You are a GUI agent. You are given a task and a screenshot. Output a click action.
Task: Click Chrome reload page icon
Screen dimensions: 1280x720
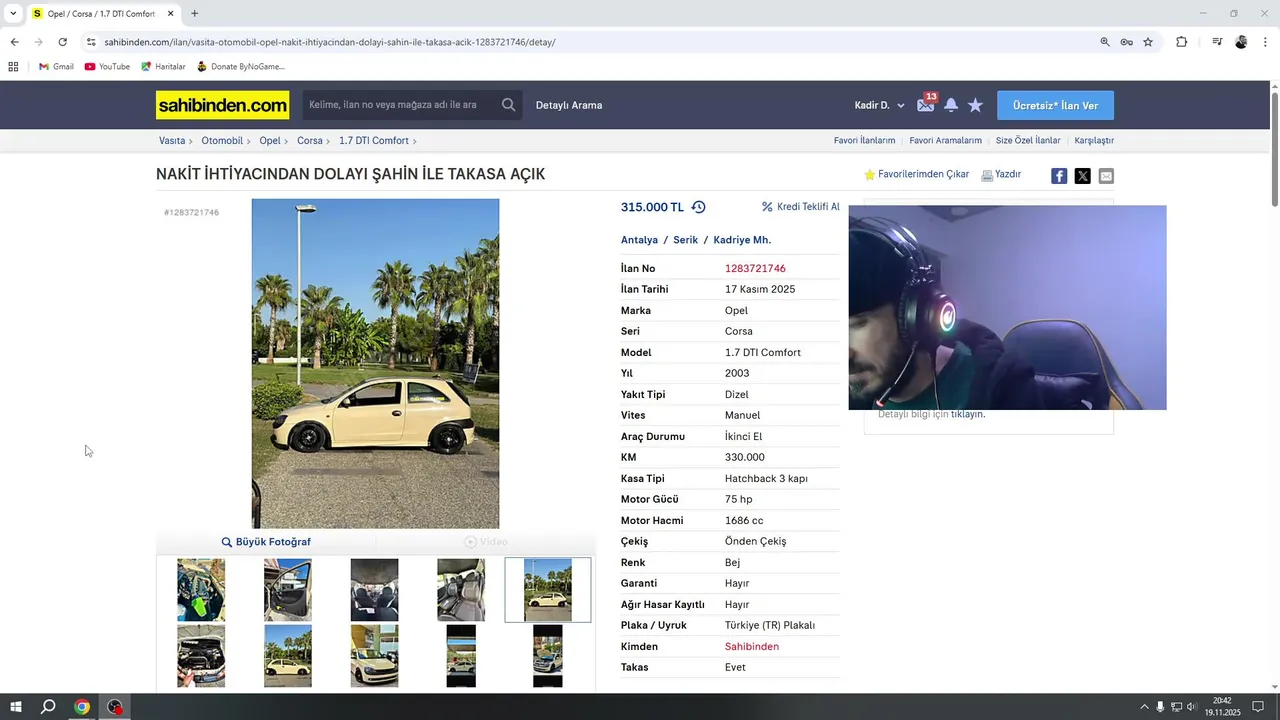tap(62, 42)
